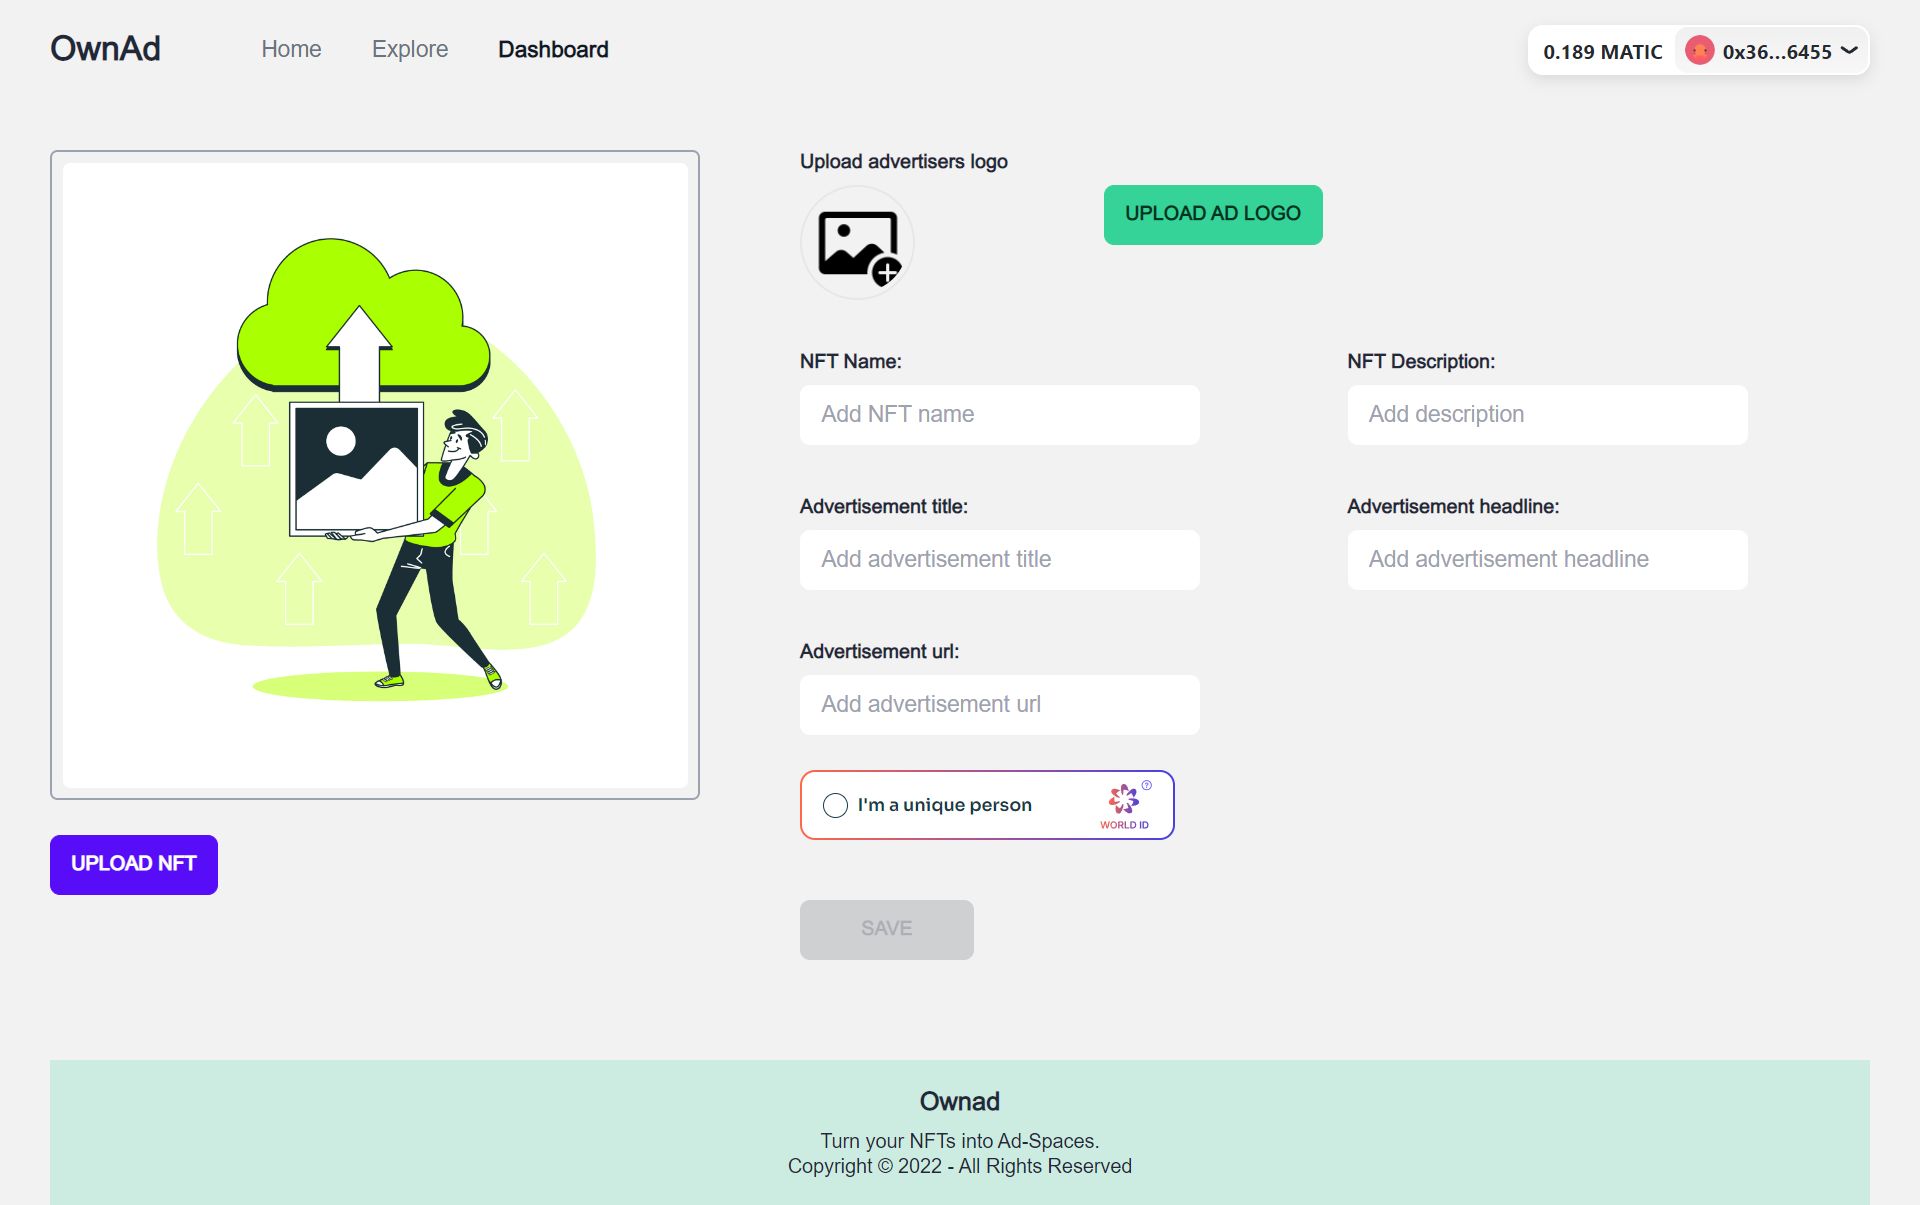Switch to the Explore section
Viewport: 1920px width, 1205px height.
[410, 49]
